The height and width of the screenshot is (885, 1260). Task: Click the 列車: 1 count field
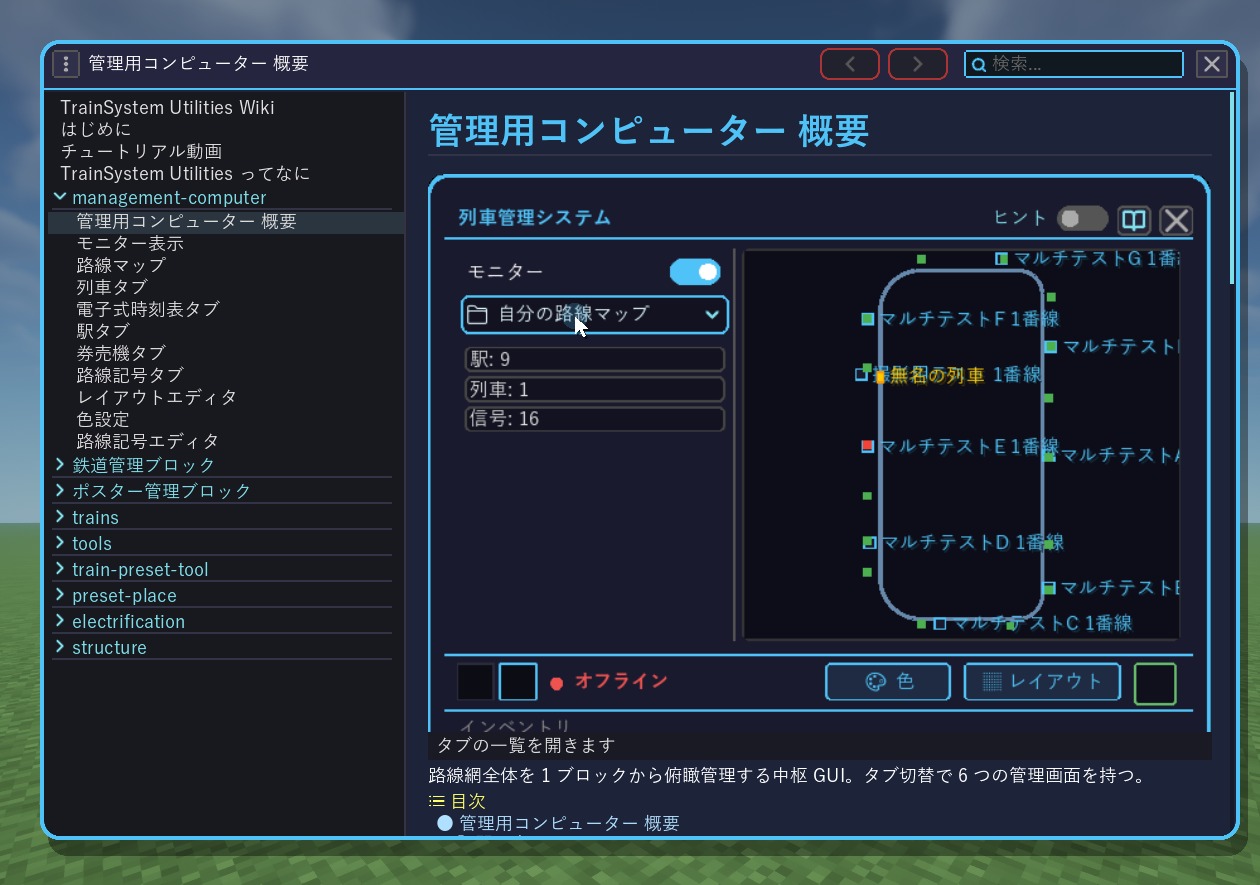click(595, 389)
